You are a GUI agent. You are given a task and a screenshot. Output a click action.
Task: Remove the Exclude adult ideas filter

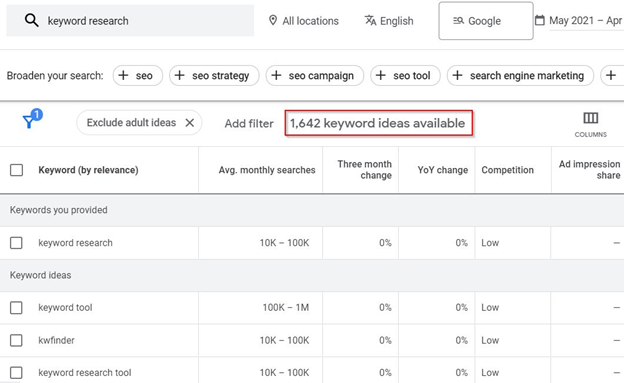tap(190, 123)
